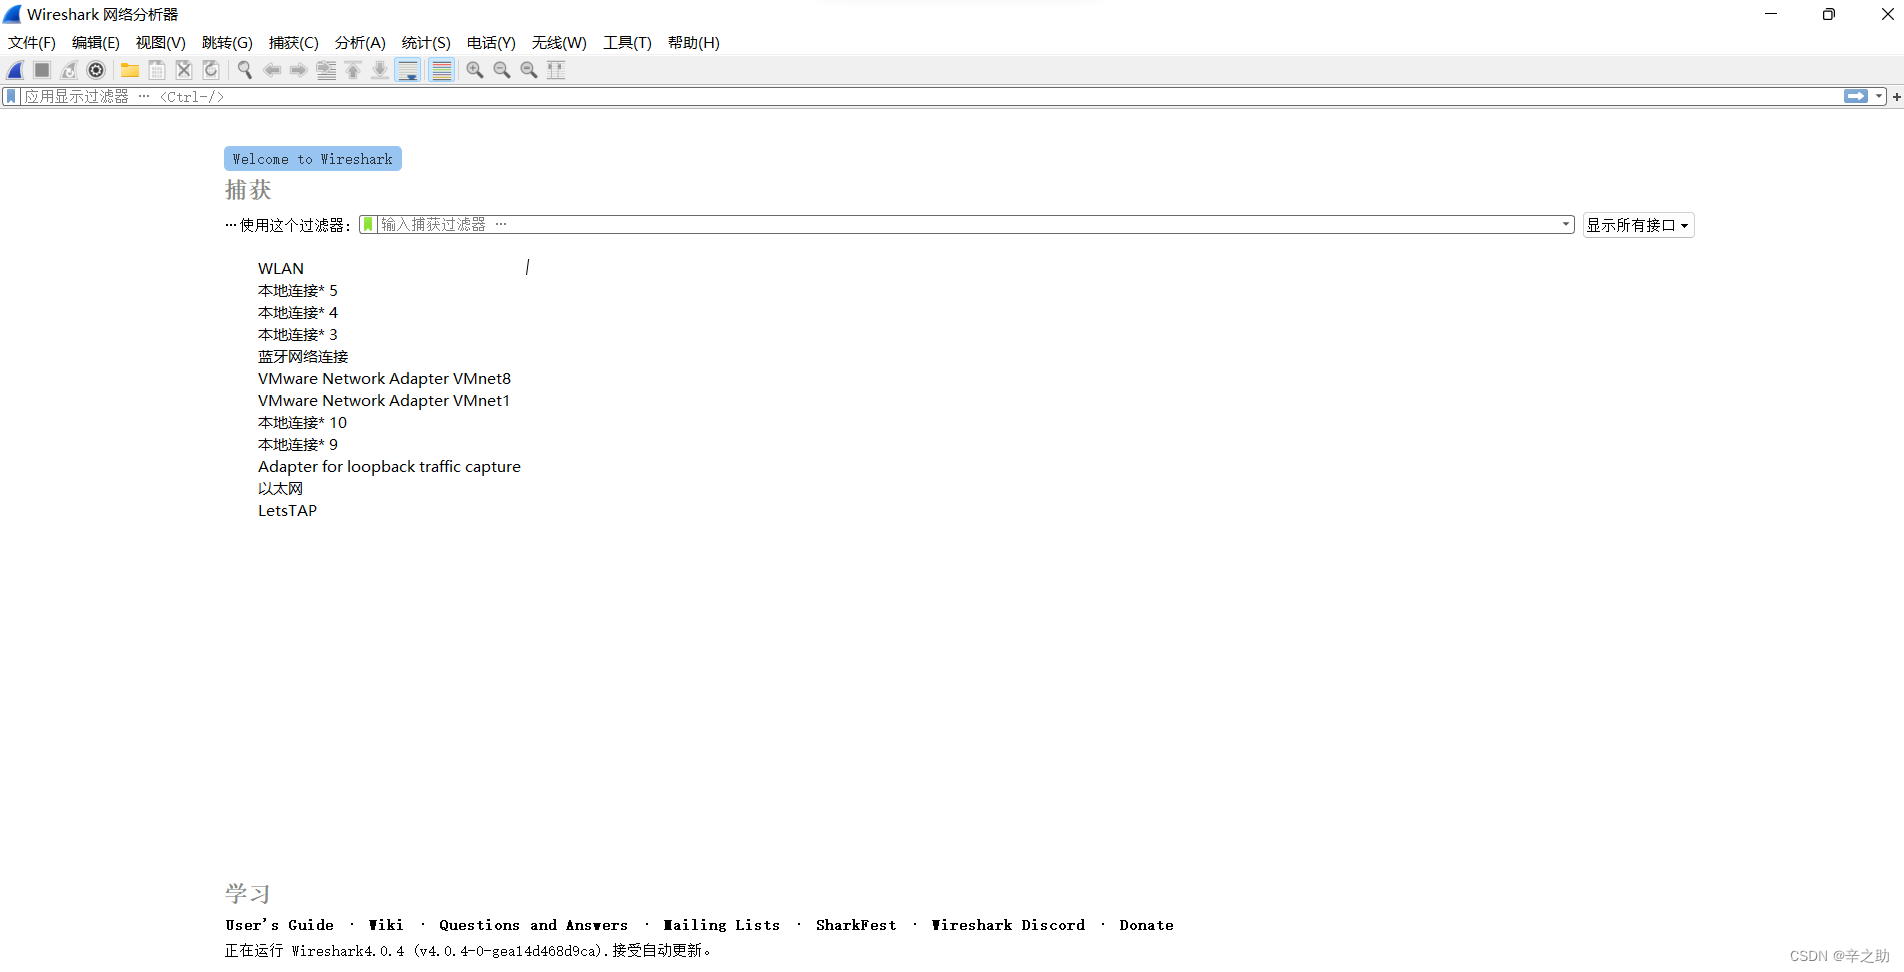Open the 统计(S) menu
This screenshot has width=1904, height=972.
[426, 43]
